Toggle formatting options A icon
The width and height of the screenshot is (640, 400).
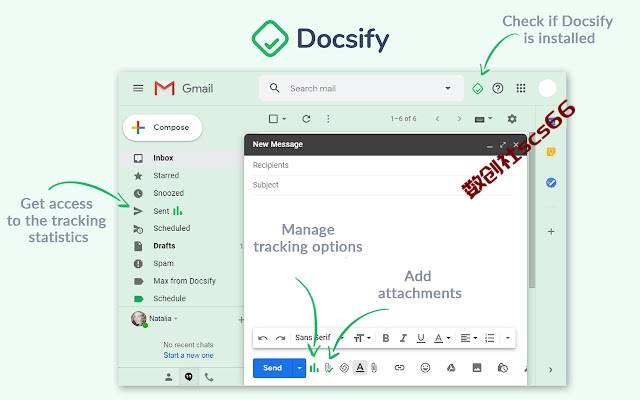point(360,368)
